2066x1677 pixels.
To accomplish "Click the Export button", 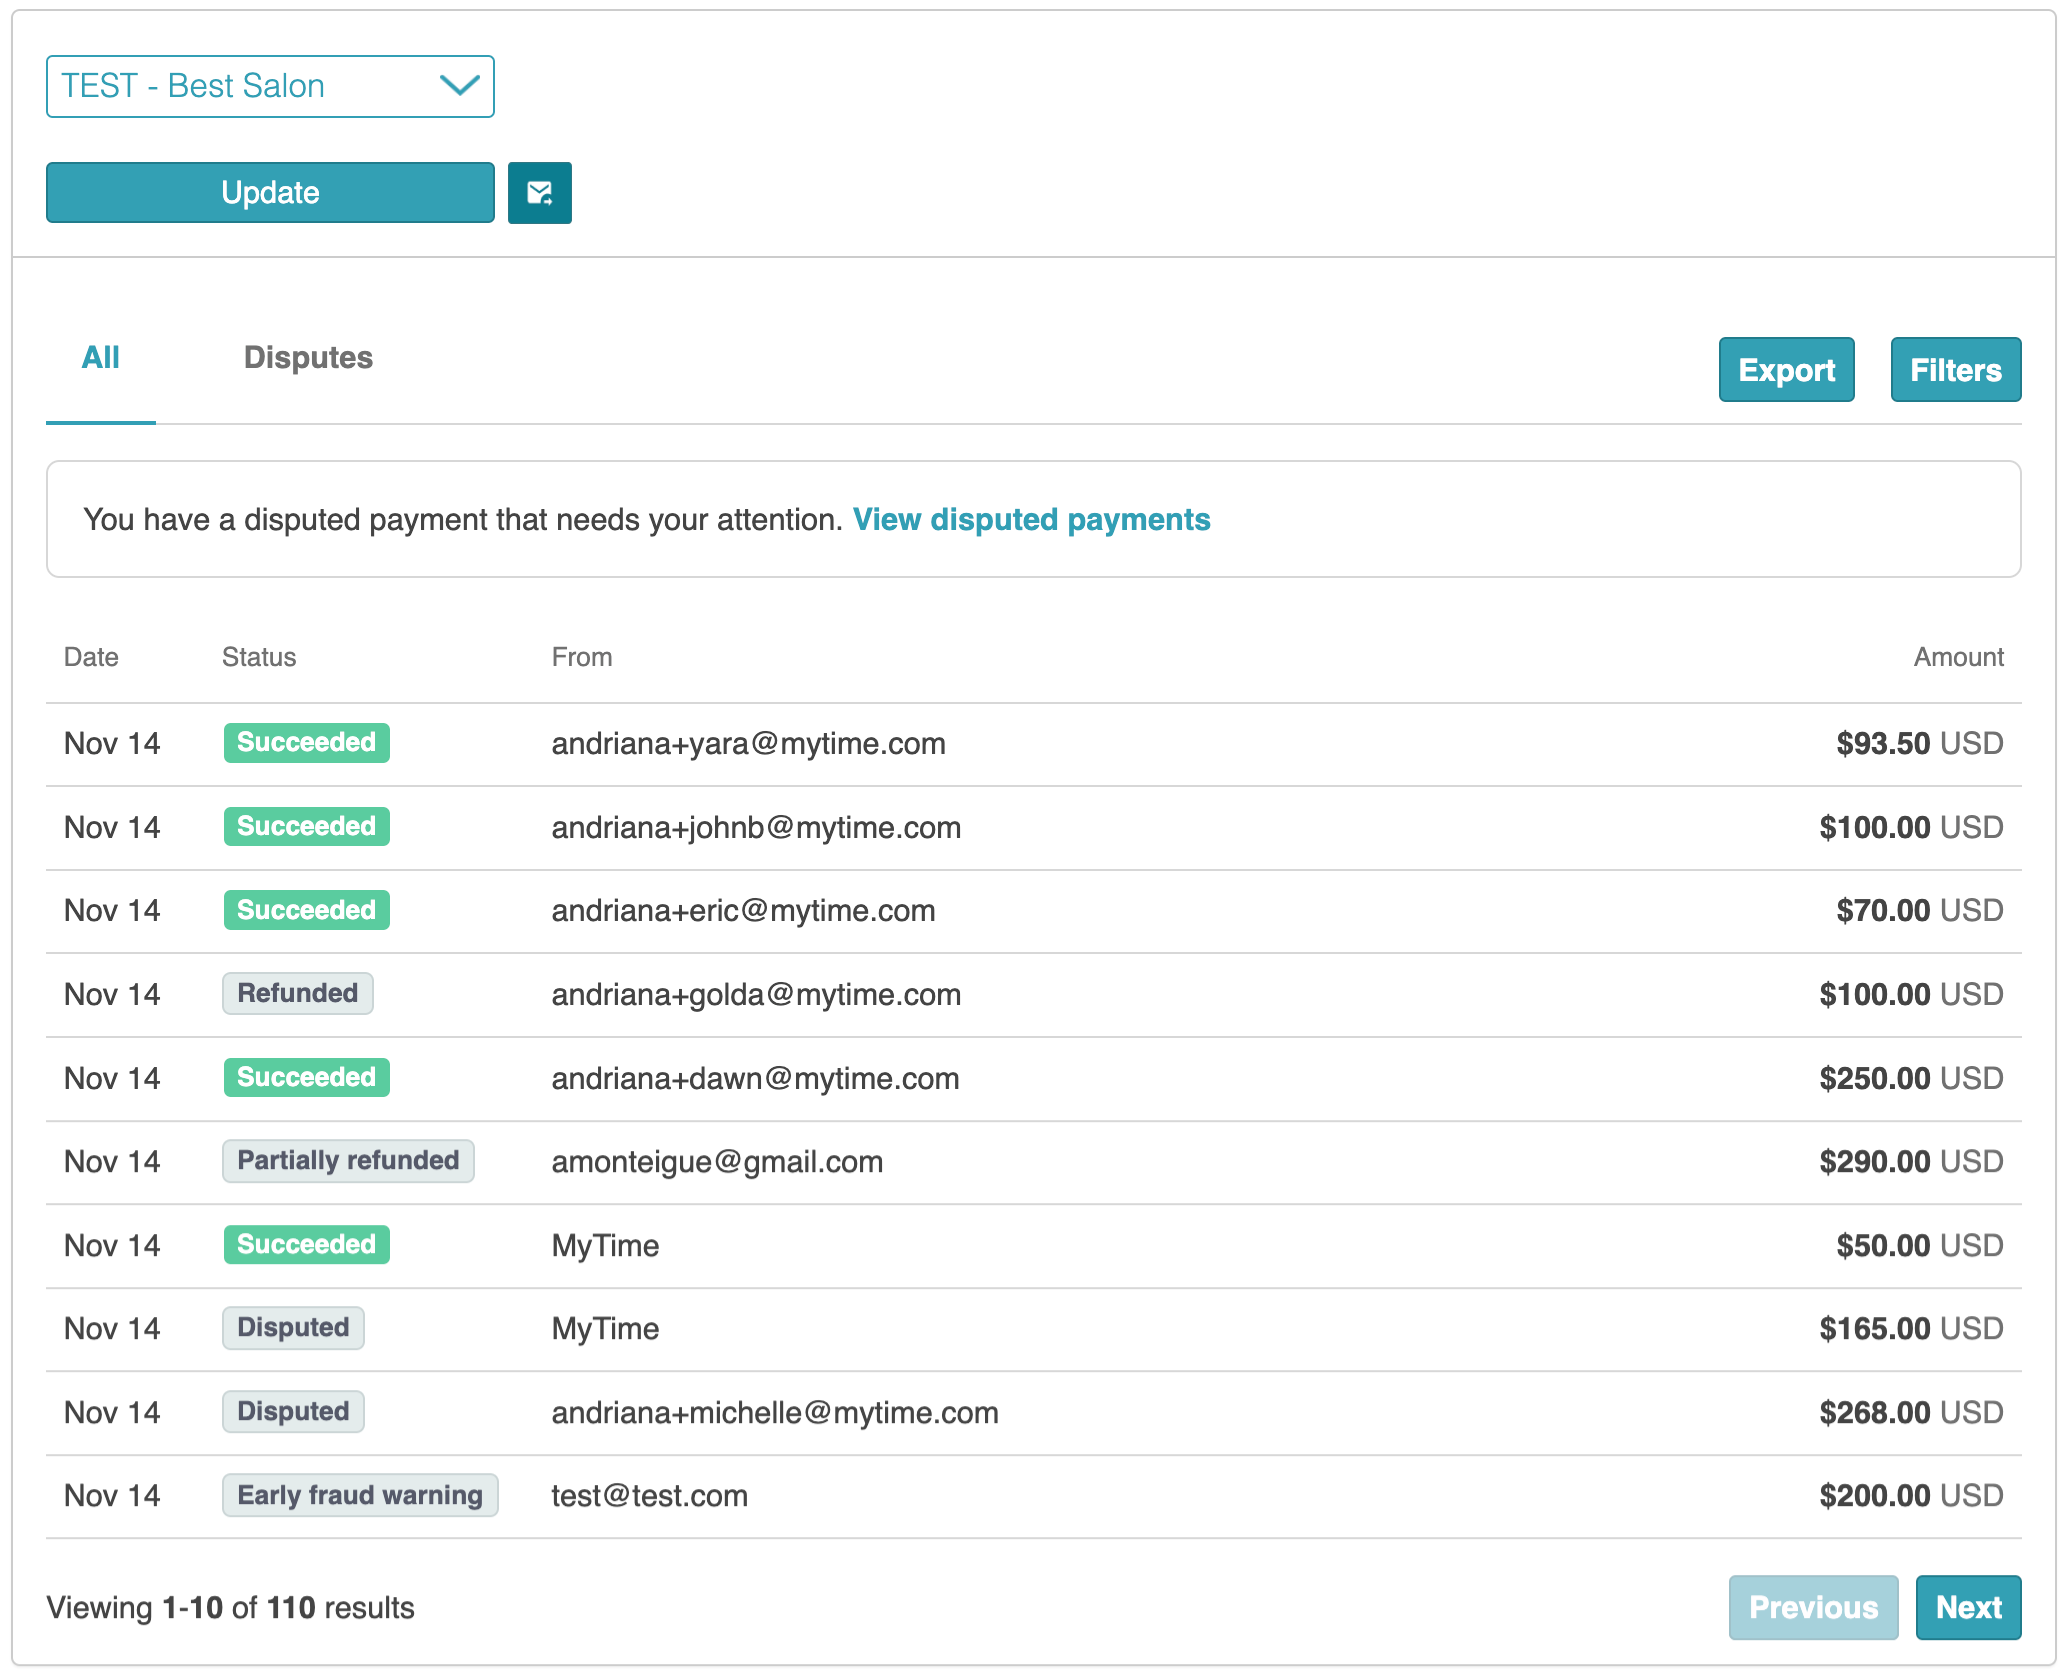I will (x=1785, y=370).
